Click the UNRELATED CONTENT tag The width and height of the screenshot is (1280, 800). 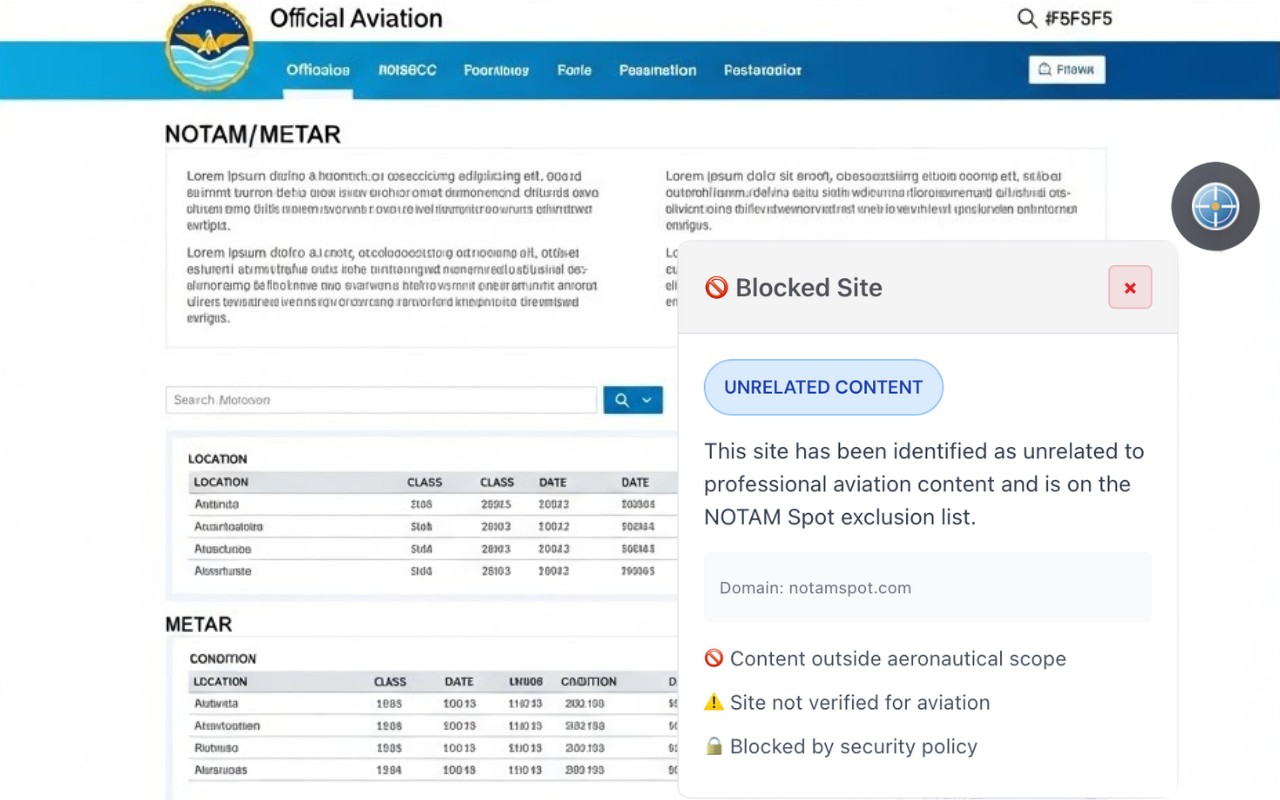823,387
